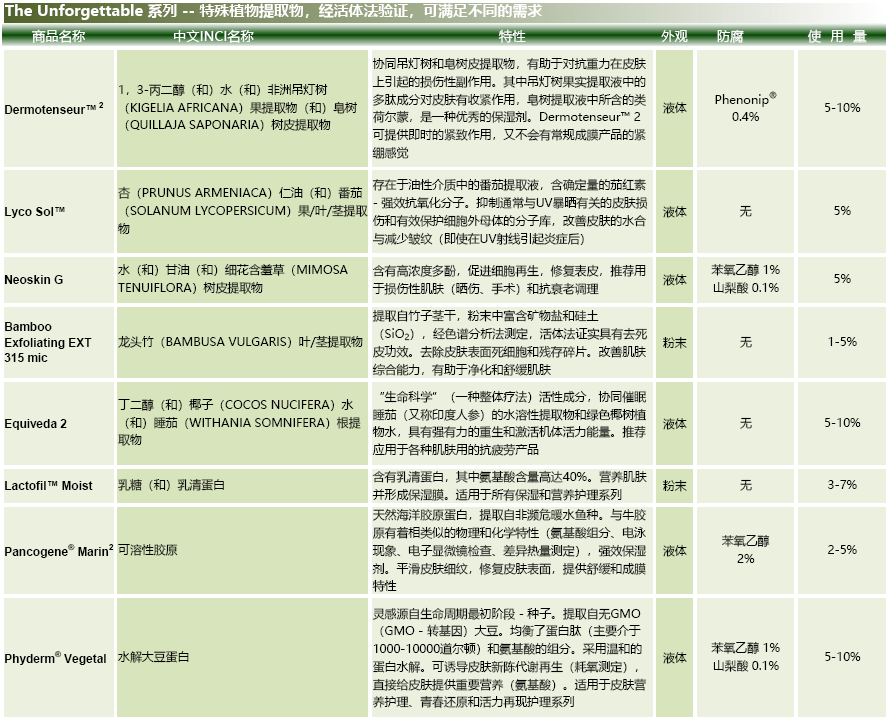
Task: Select 5% usage in the Neoskin G row
Action: pyautogui.click(x=842, y=279)
